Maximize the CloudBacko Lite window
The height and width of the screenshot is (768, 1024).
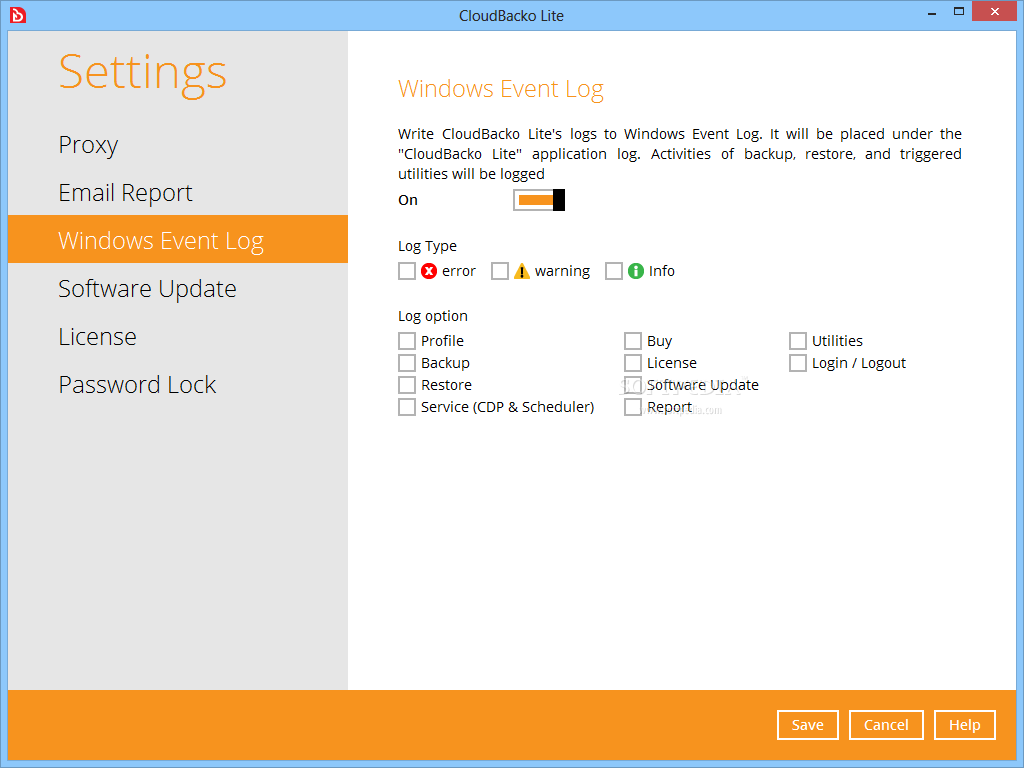click(x=959, y=11)
